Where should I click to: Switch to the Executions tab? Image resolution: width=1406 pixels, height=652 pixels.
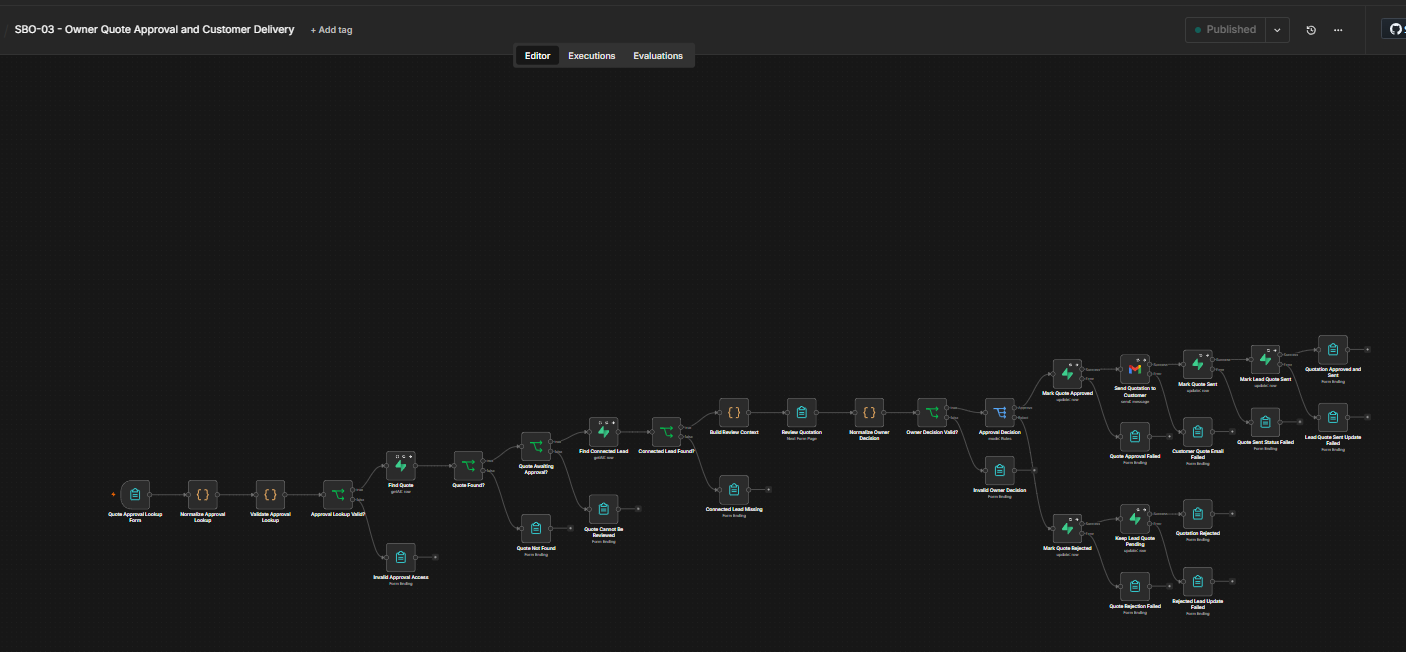[592, 56]
